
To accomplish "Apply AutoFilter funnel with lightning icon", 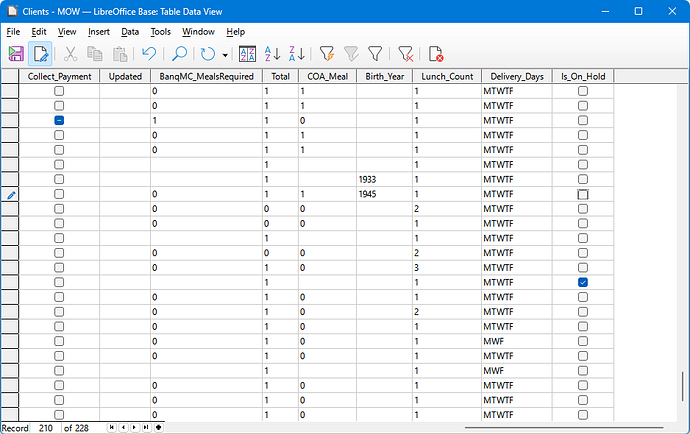I will coord(327,54).
